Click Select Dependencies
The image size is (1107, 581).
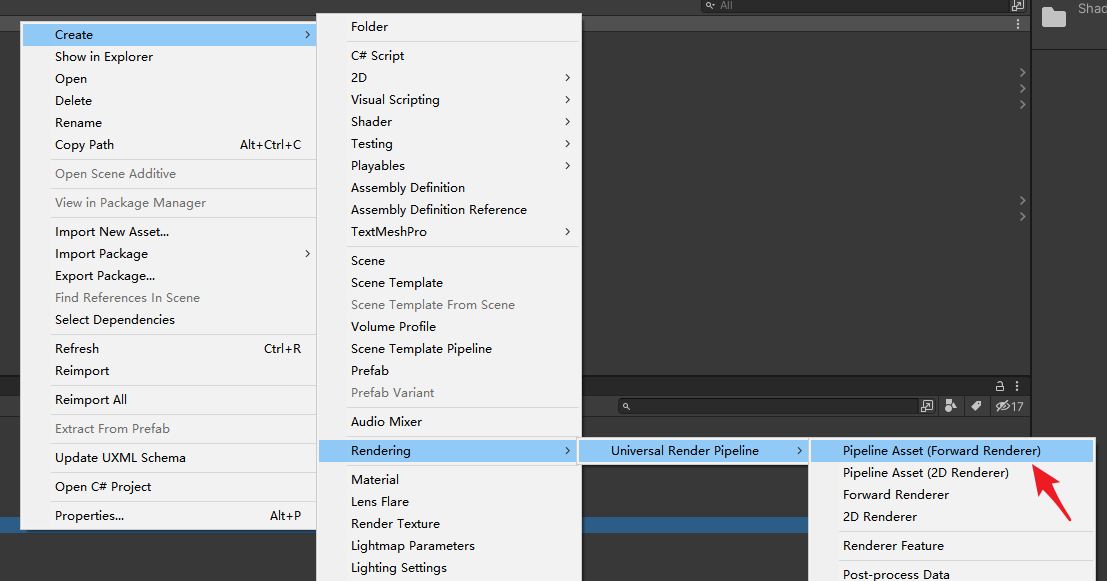[x=169, y=320]
